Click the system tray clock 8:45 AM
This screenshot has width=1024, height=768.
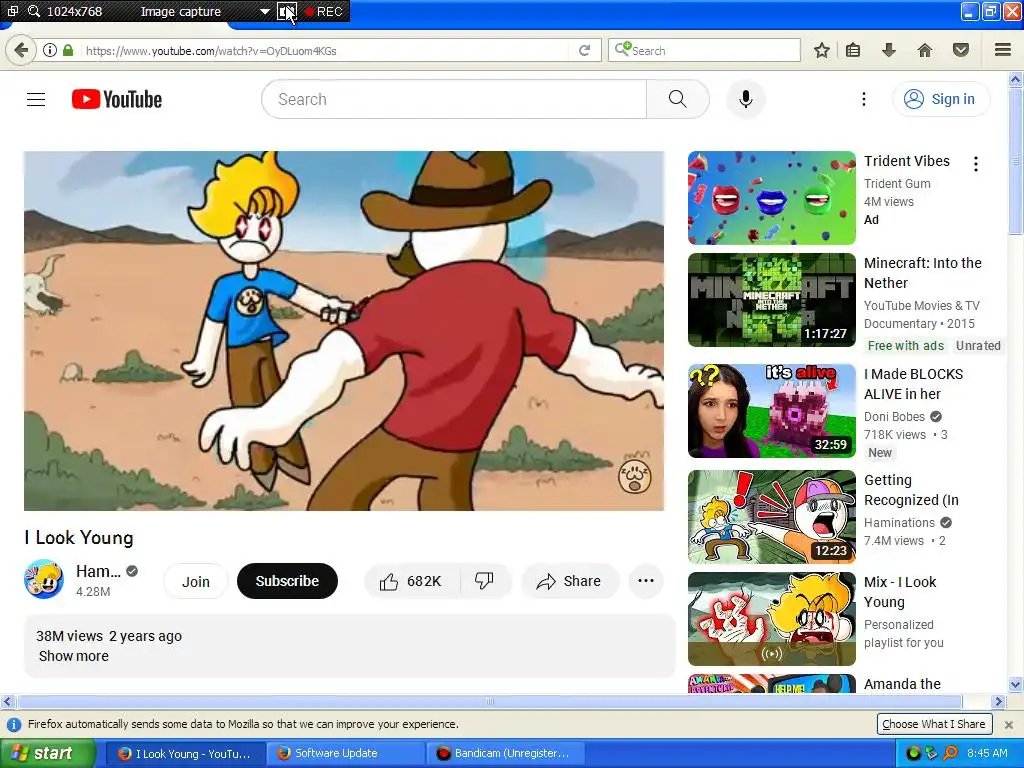pos(987,754)
